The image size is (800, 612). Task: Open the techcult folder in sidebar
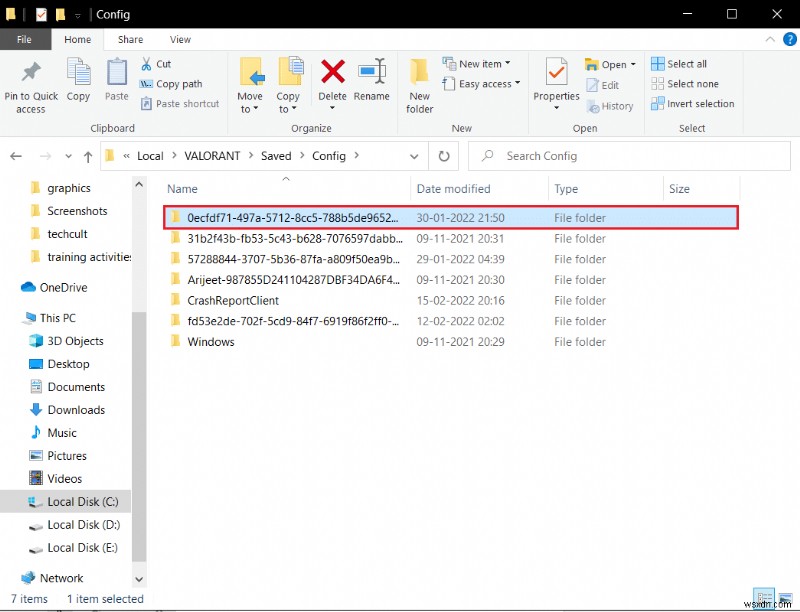(59, 234)
